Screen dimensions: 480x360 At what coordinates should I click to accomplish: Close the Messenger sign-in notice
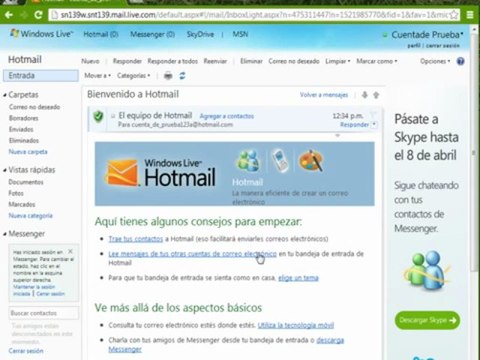70,251
